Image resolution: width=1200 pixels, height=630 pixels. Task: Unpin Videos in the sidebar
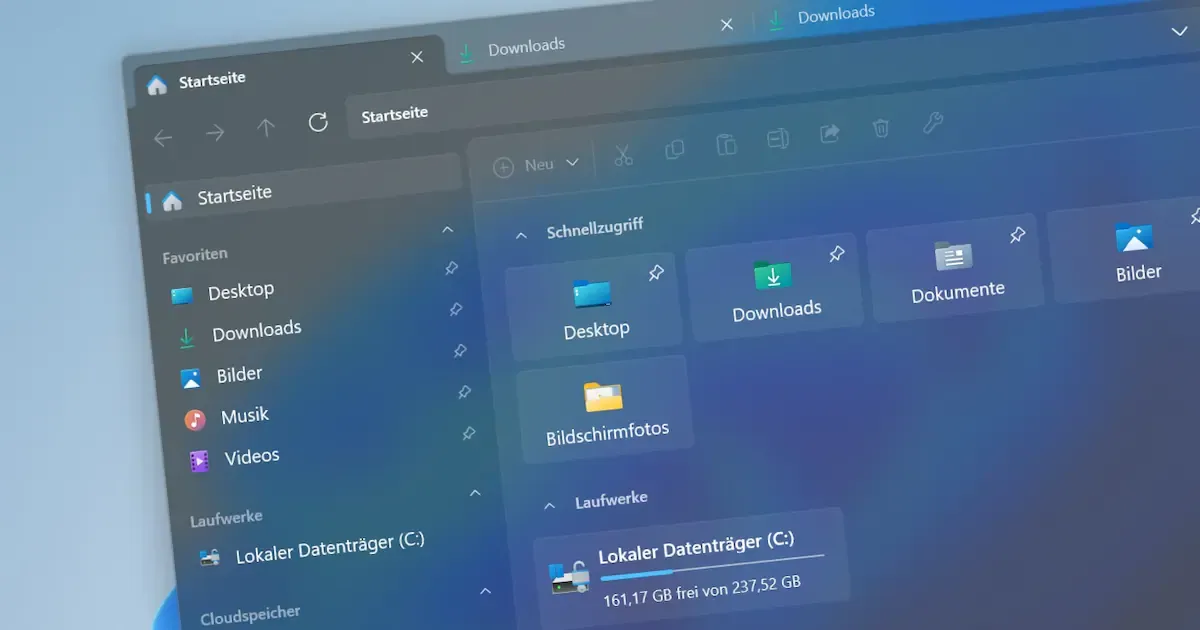pyautogui.click(x=468, y=434)
